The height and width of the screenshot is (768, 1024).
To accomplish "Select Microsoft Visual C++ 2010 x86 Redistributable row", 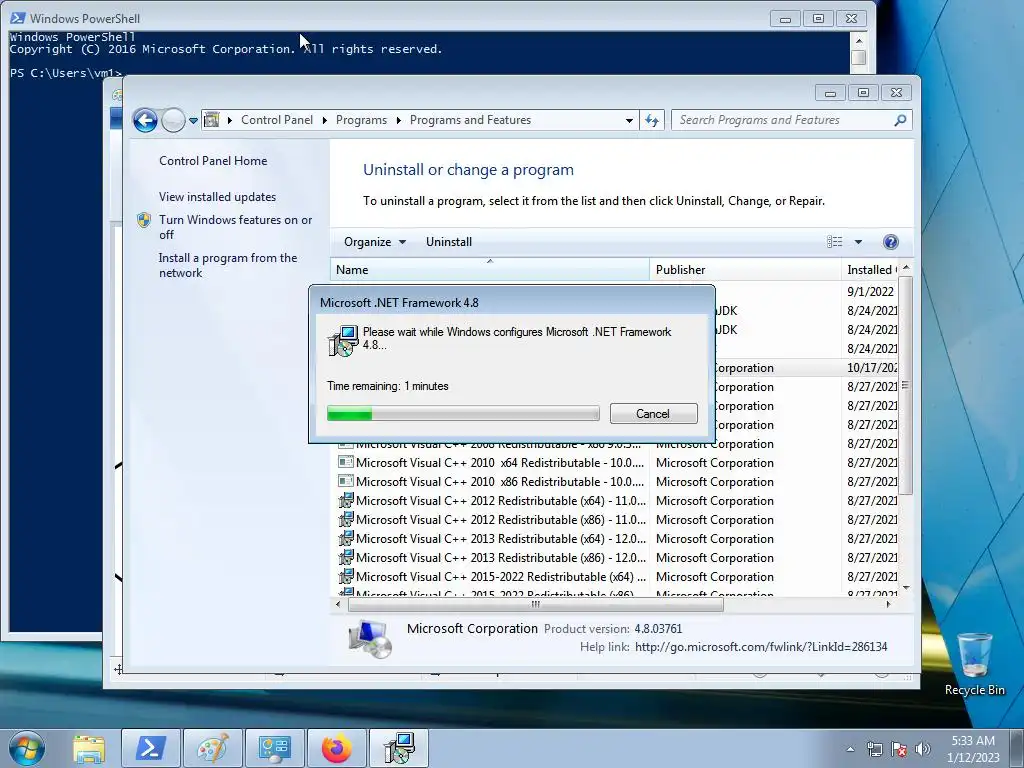I will click(x=617, y=481).
